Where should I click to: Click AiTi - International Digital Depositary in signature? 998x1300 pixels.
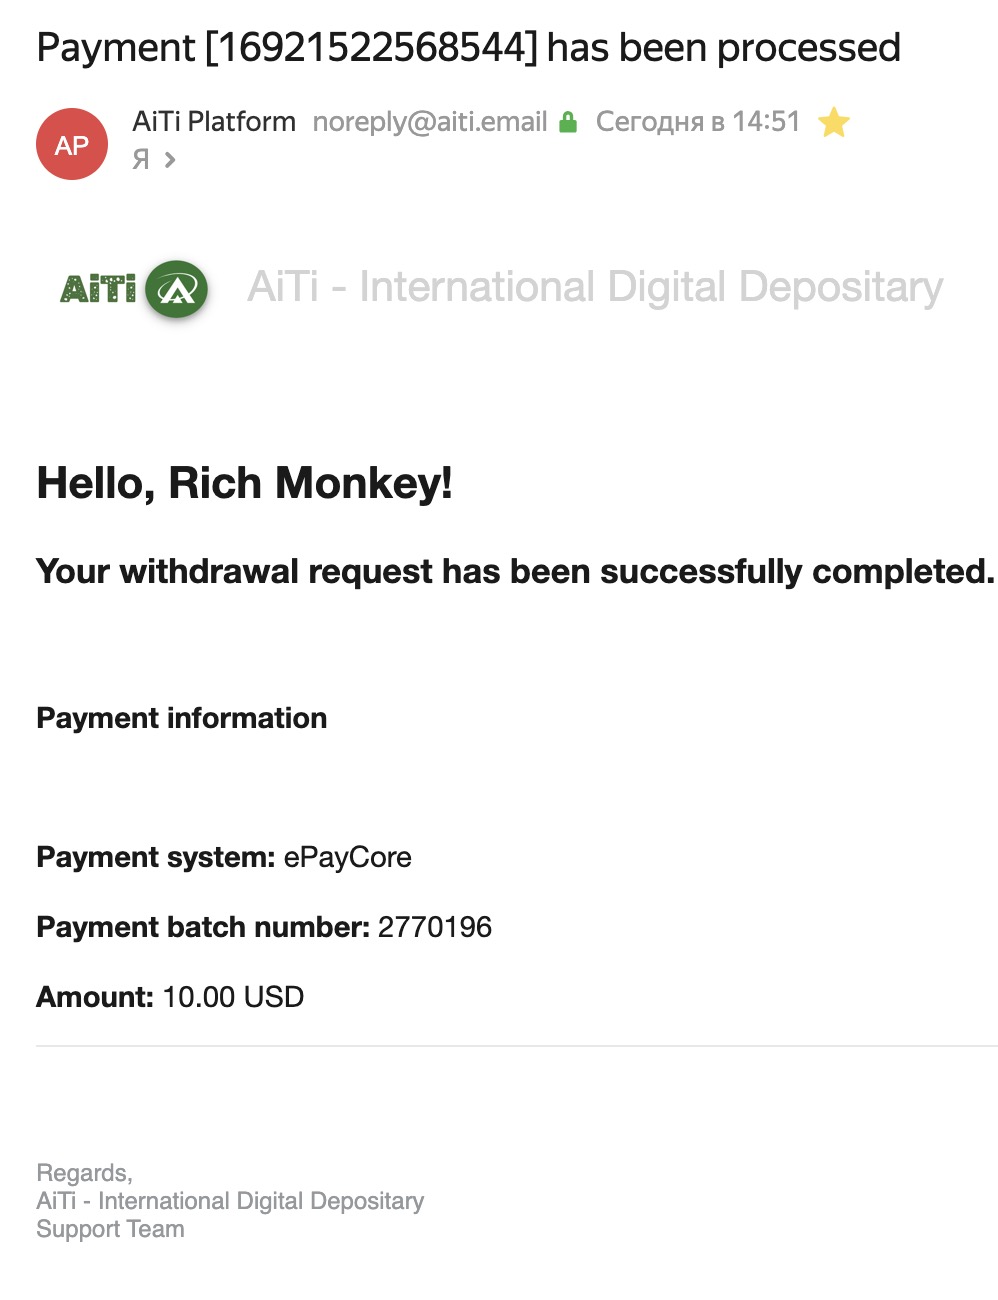click(x=230, y=1201)
